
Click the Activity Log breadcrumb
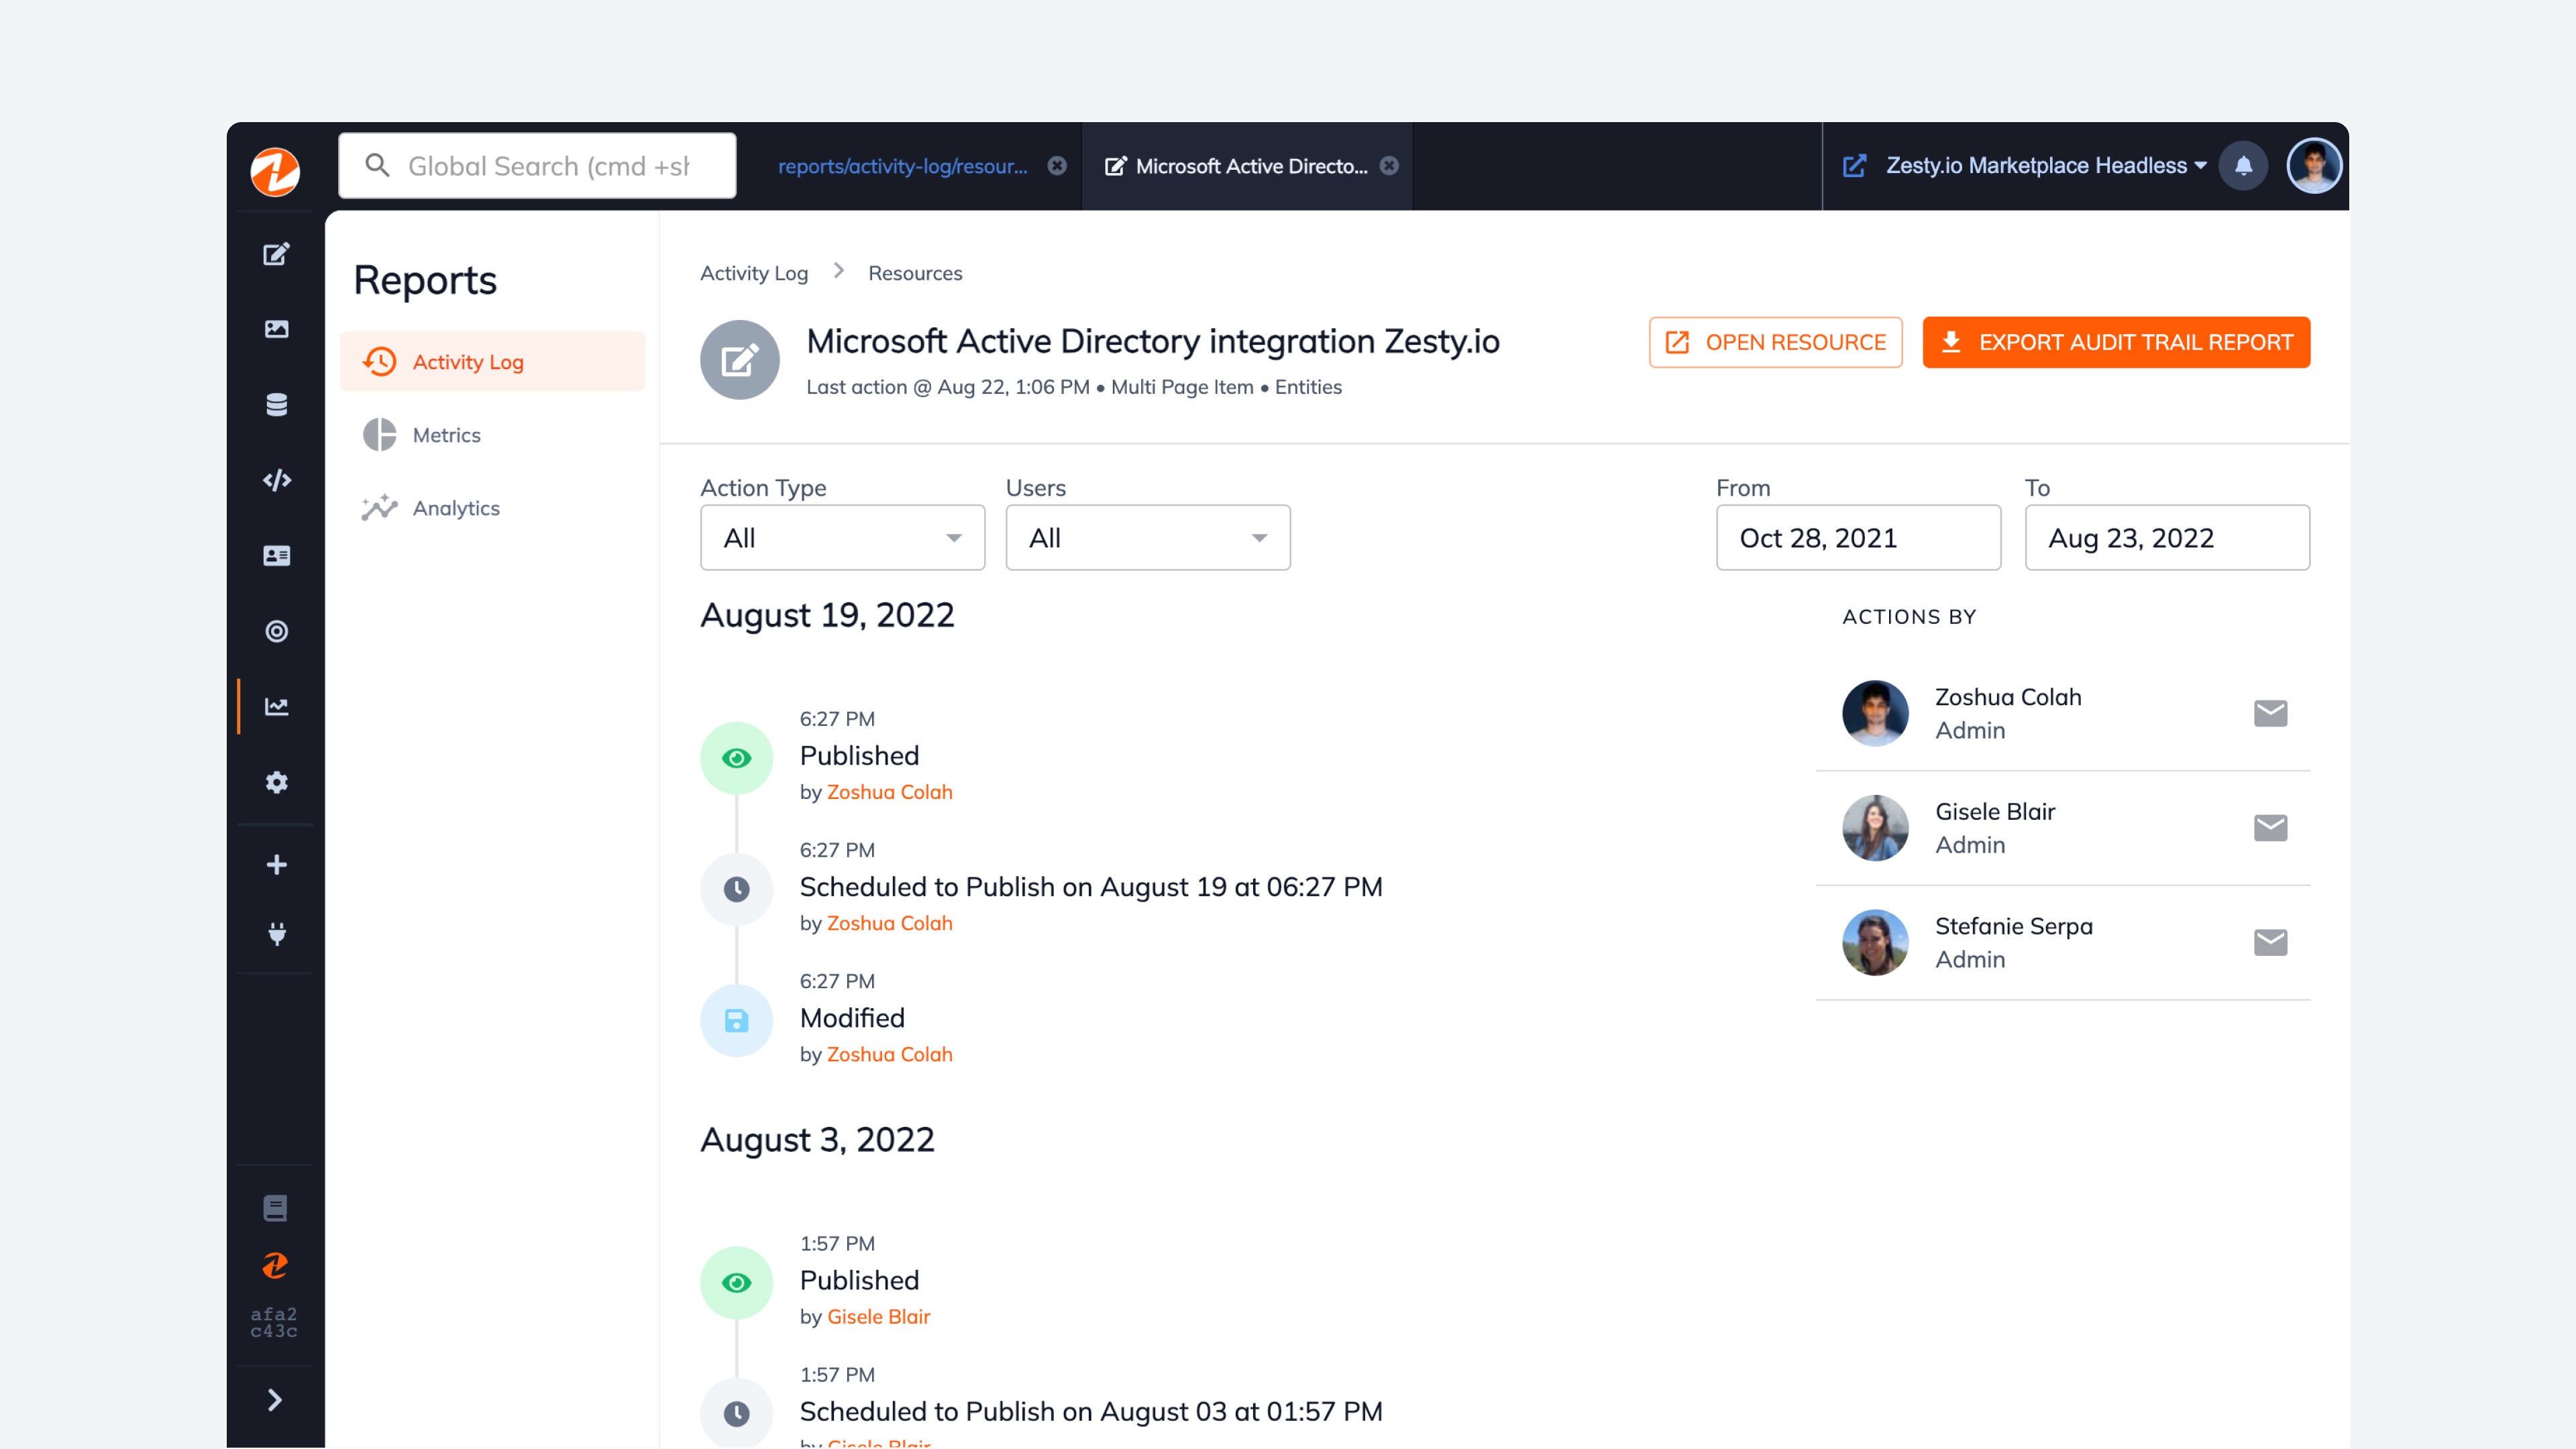click(754, 273)
